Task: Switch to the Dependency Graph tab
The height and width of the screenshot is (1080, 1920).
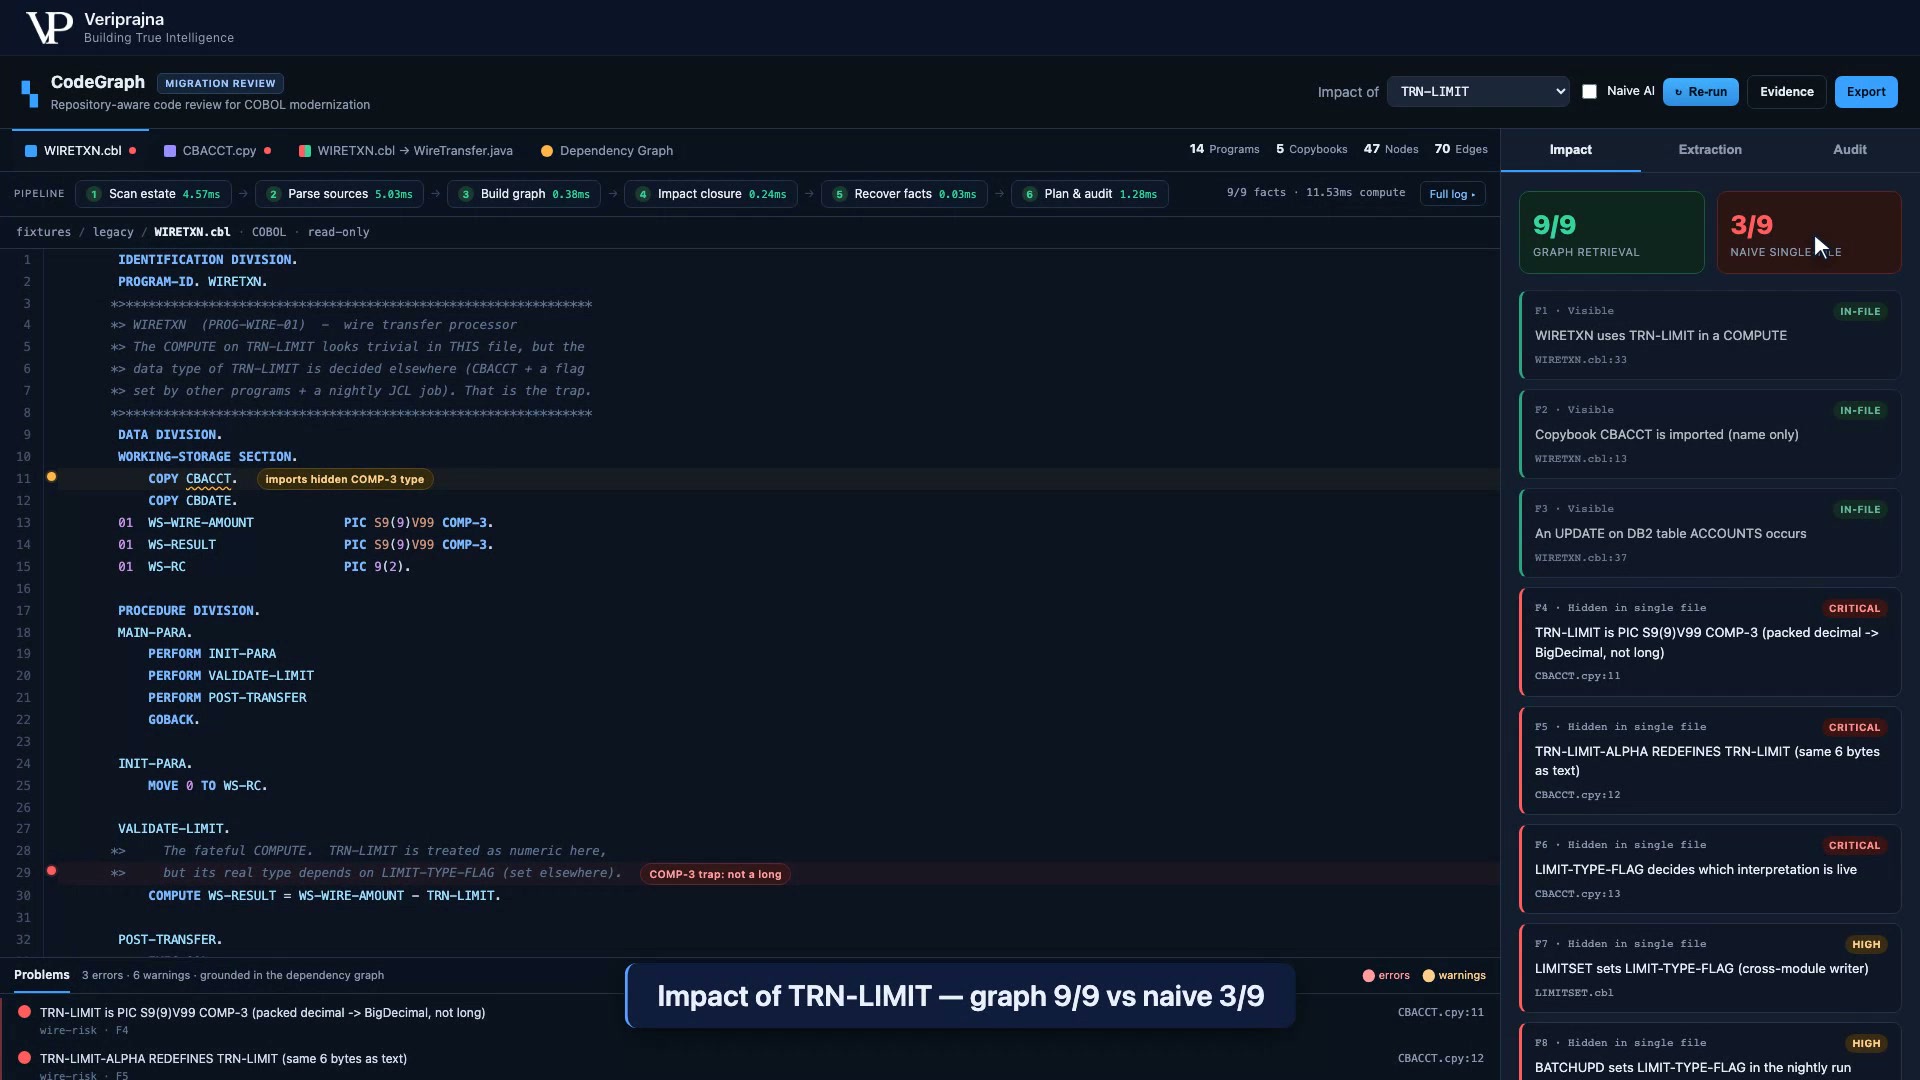Action: tap(607, 151)
